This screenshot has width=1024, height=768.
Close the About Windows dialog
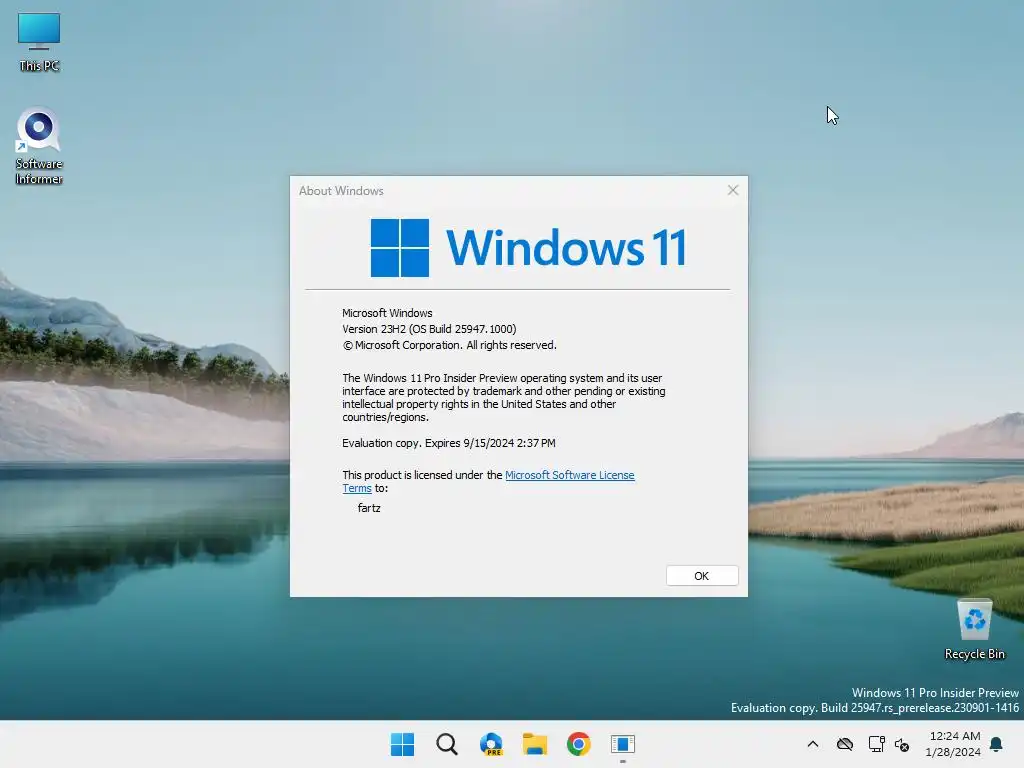coord(733,190)
